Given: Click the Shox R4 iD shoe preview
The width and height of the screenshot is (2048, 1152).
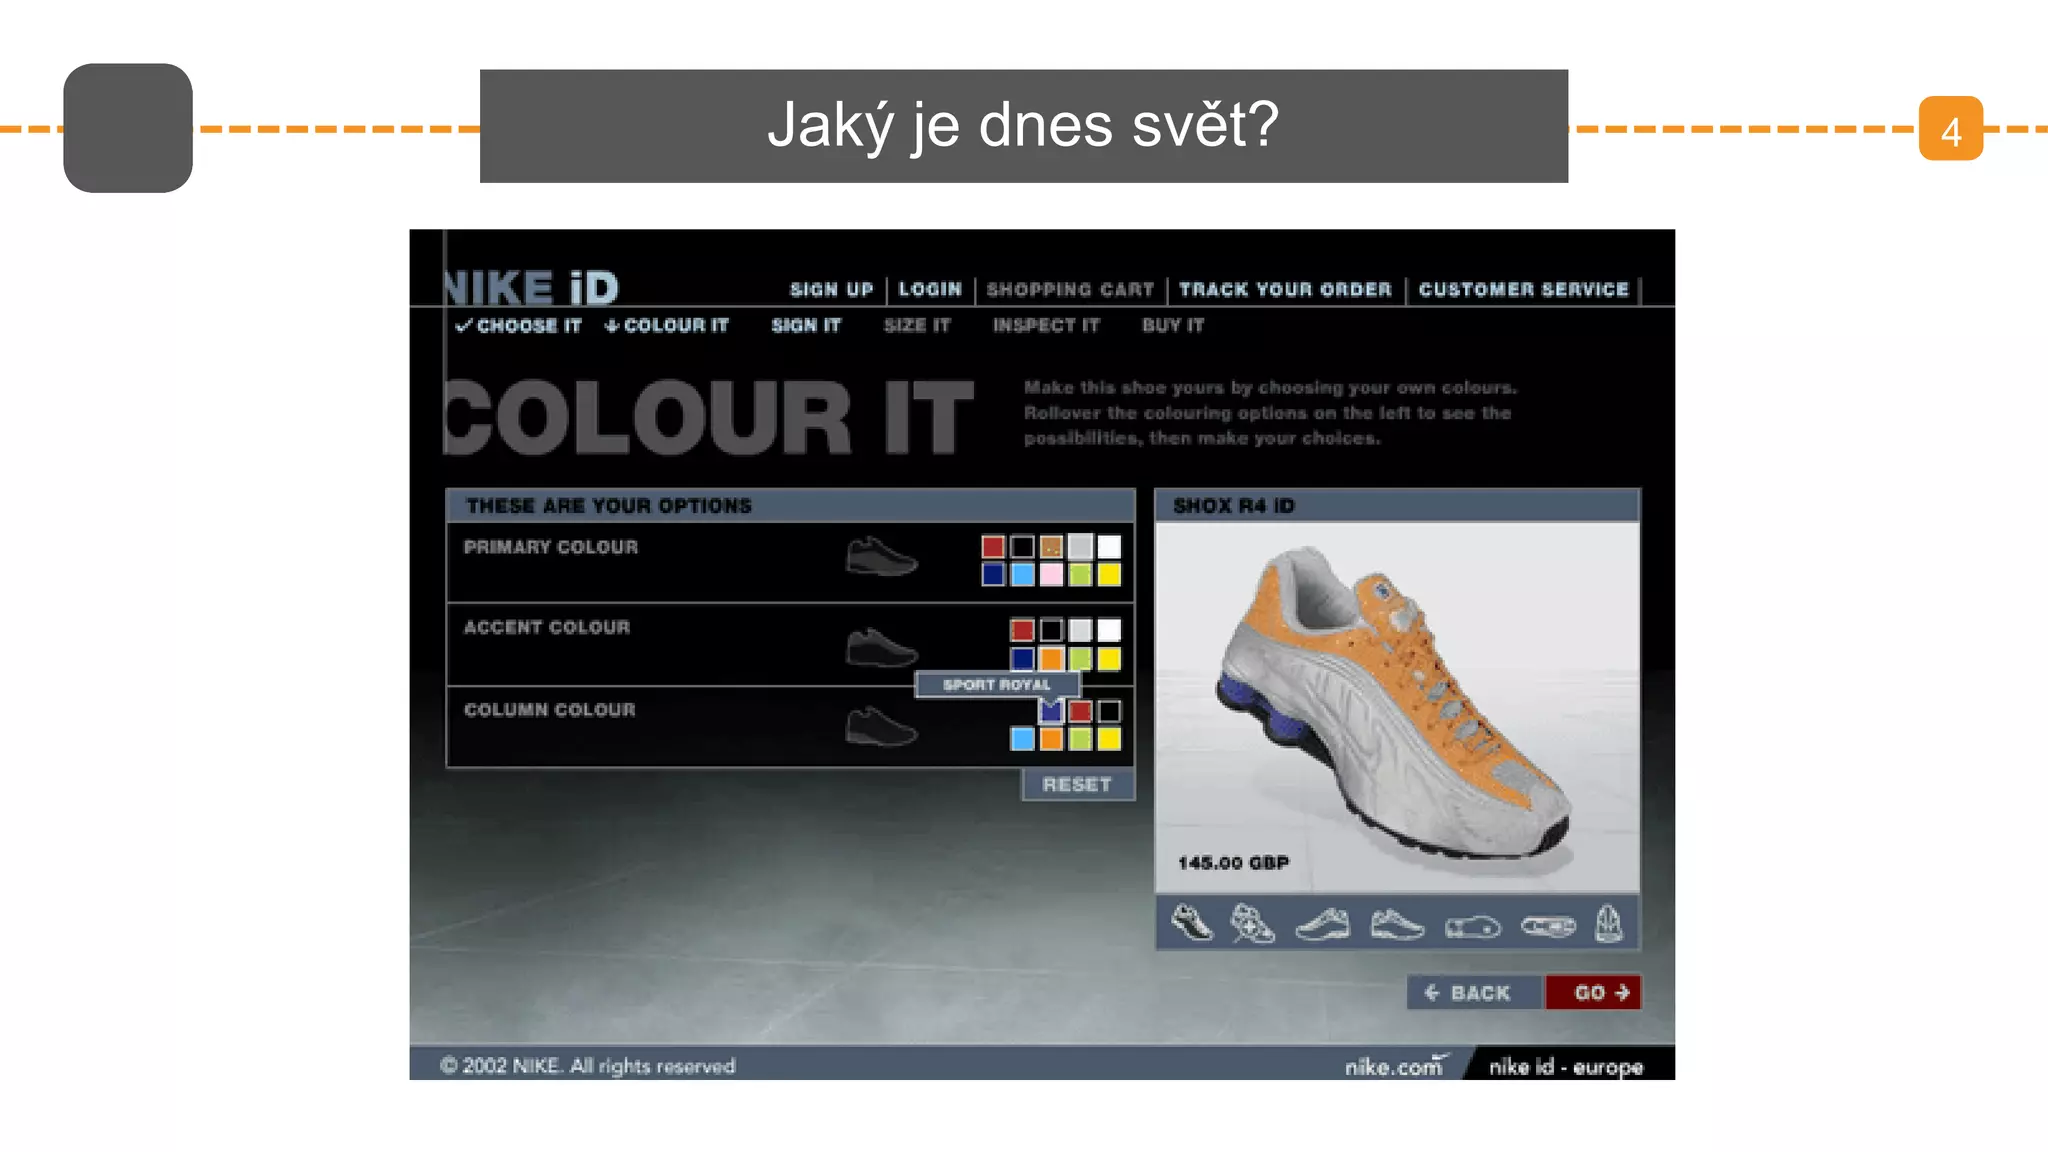Looking at the screenshot, I should point(1397,706).
